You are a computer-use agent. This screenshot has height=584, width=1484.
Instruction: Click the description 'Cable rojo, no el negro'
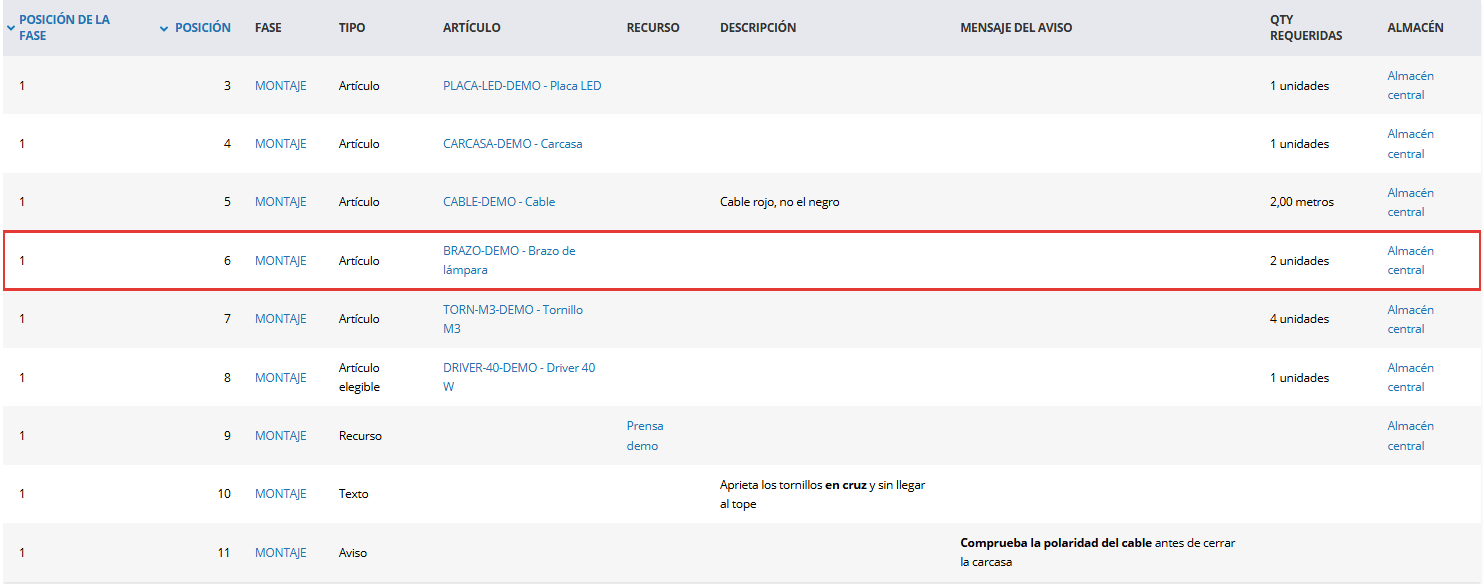click(x=780, y=202)
